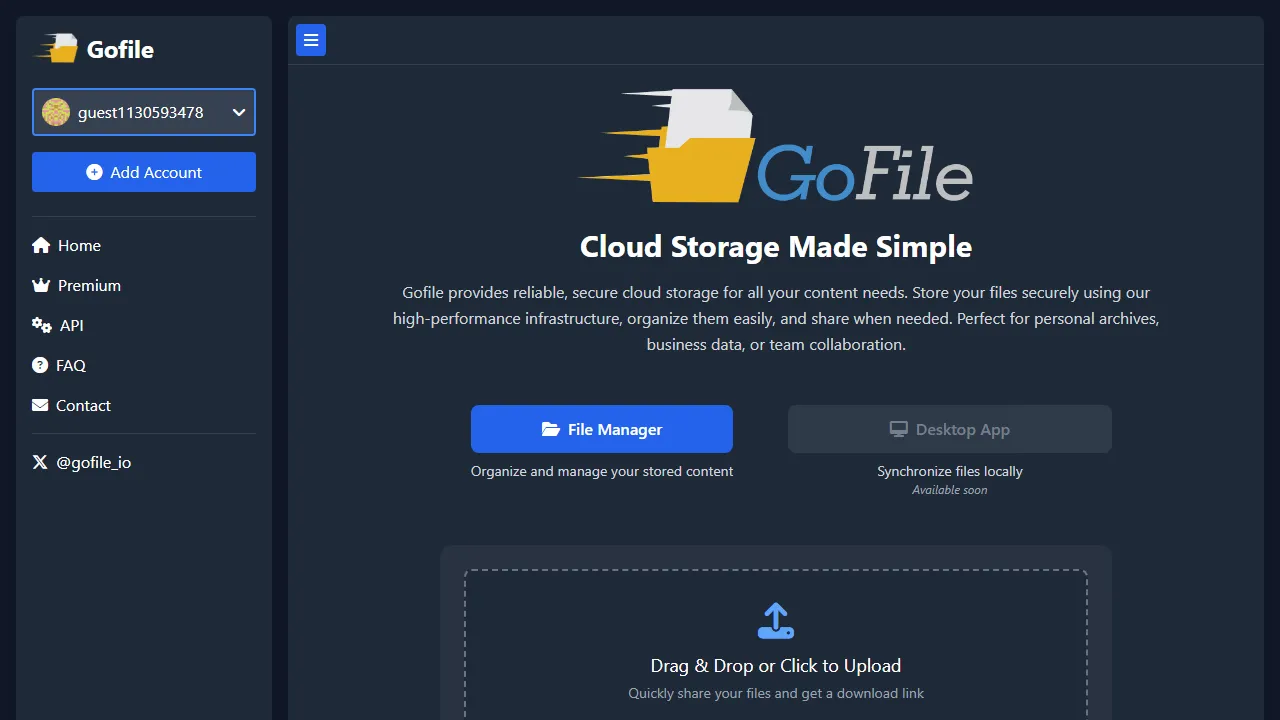Viewport: 1280px width, 720px height.
Task: Select the Contact envelope icon
Action: click(x=40, y=405)
